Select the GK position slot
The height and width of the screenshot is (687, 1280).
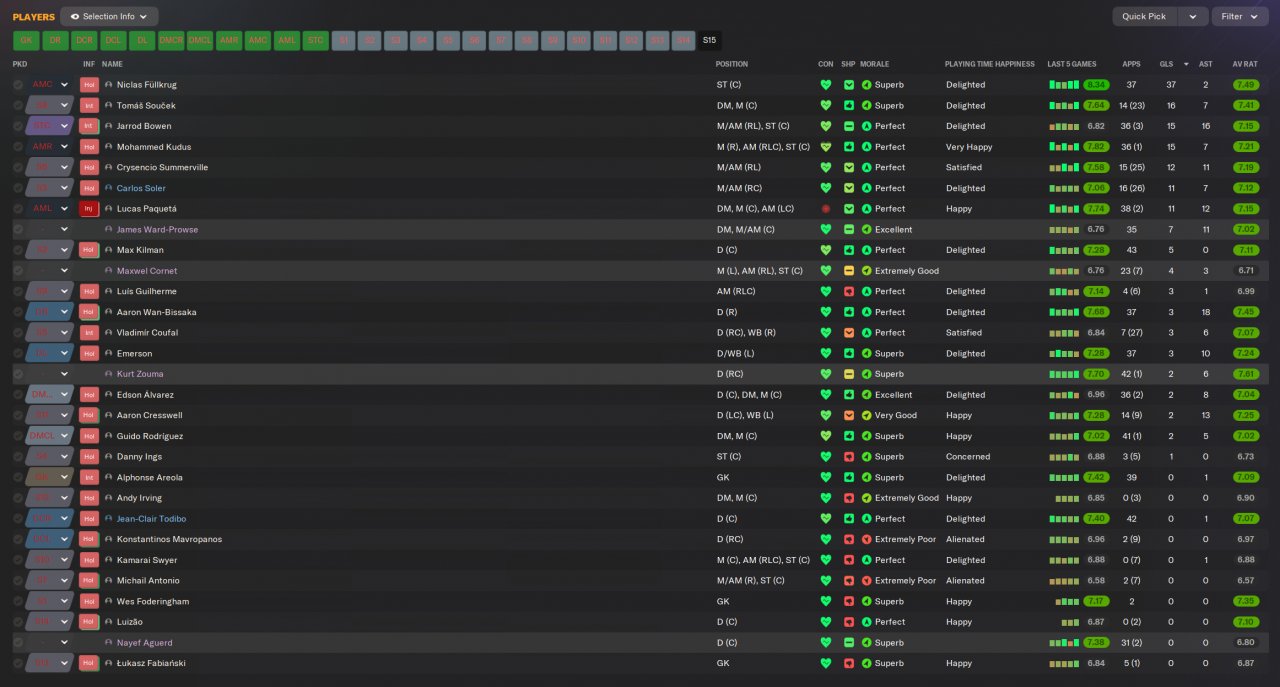coord(27,40)
